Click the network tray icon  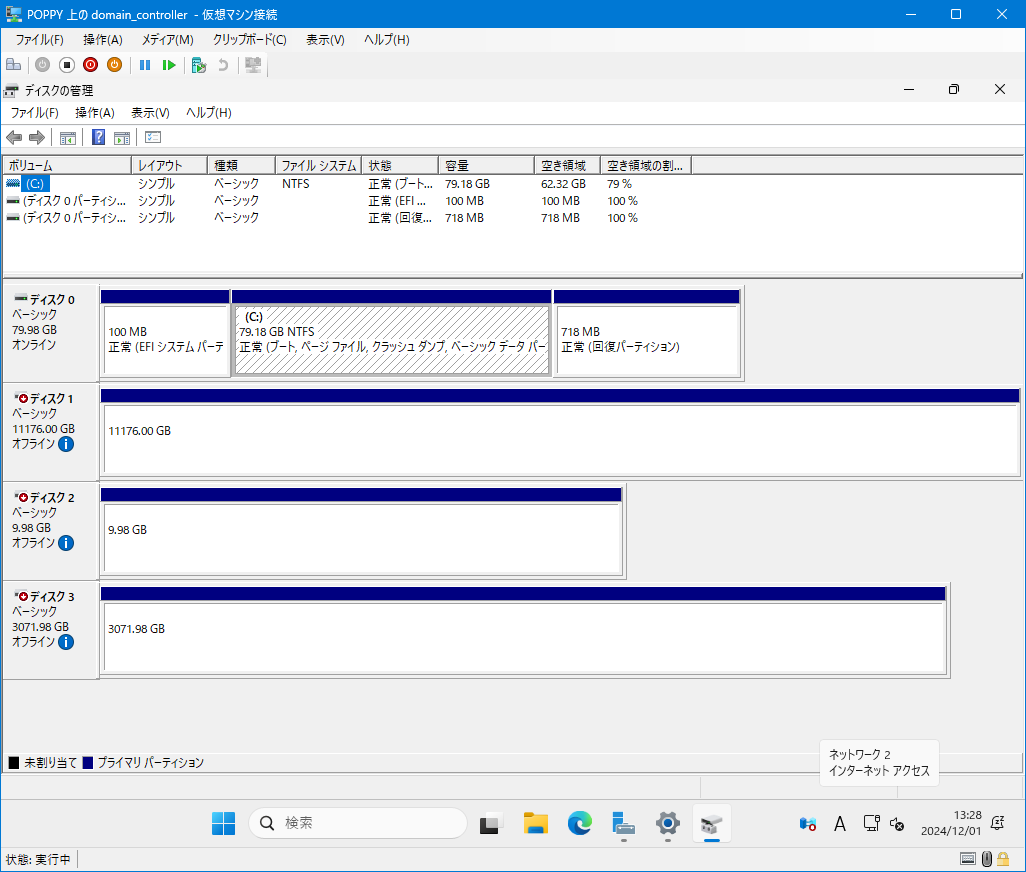point(871,824)
